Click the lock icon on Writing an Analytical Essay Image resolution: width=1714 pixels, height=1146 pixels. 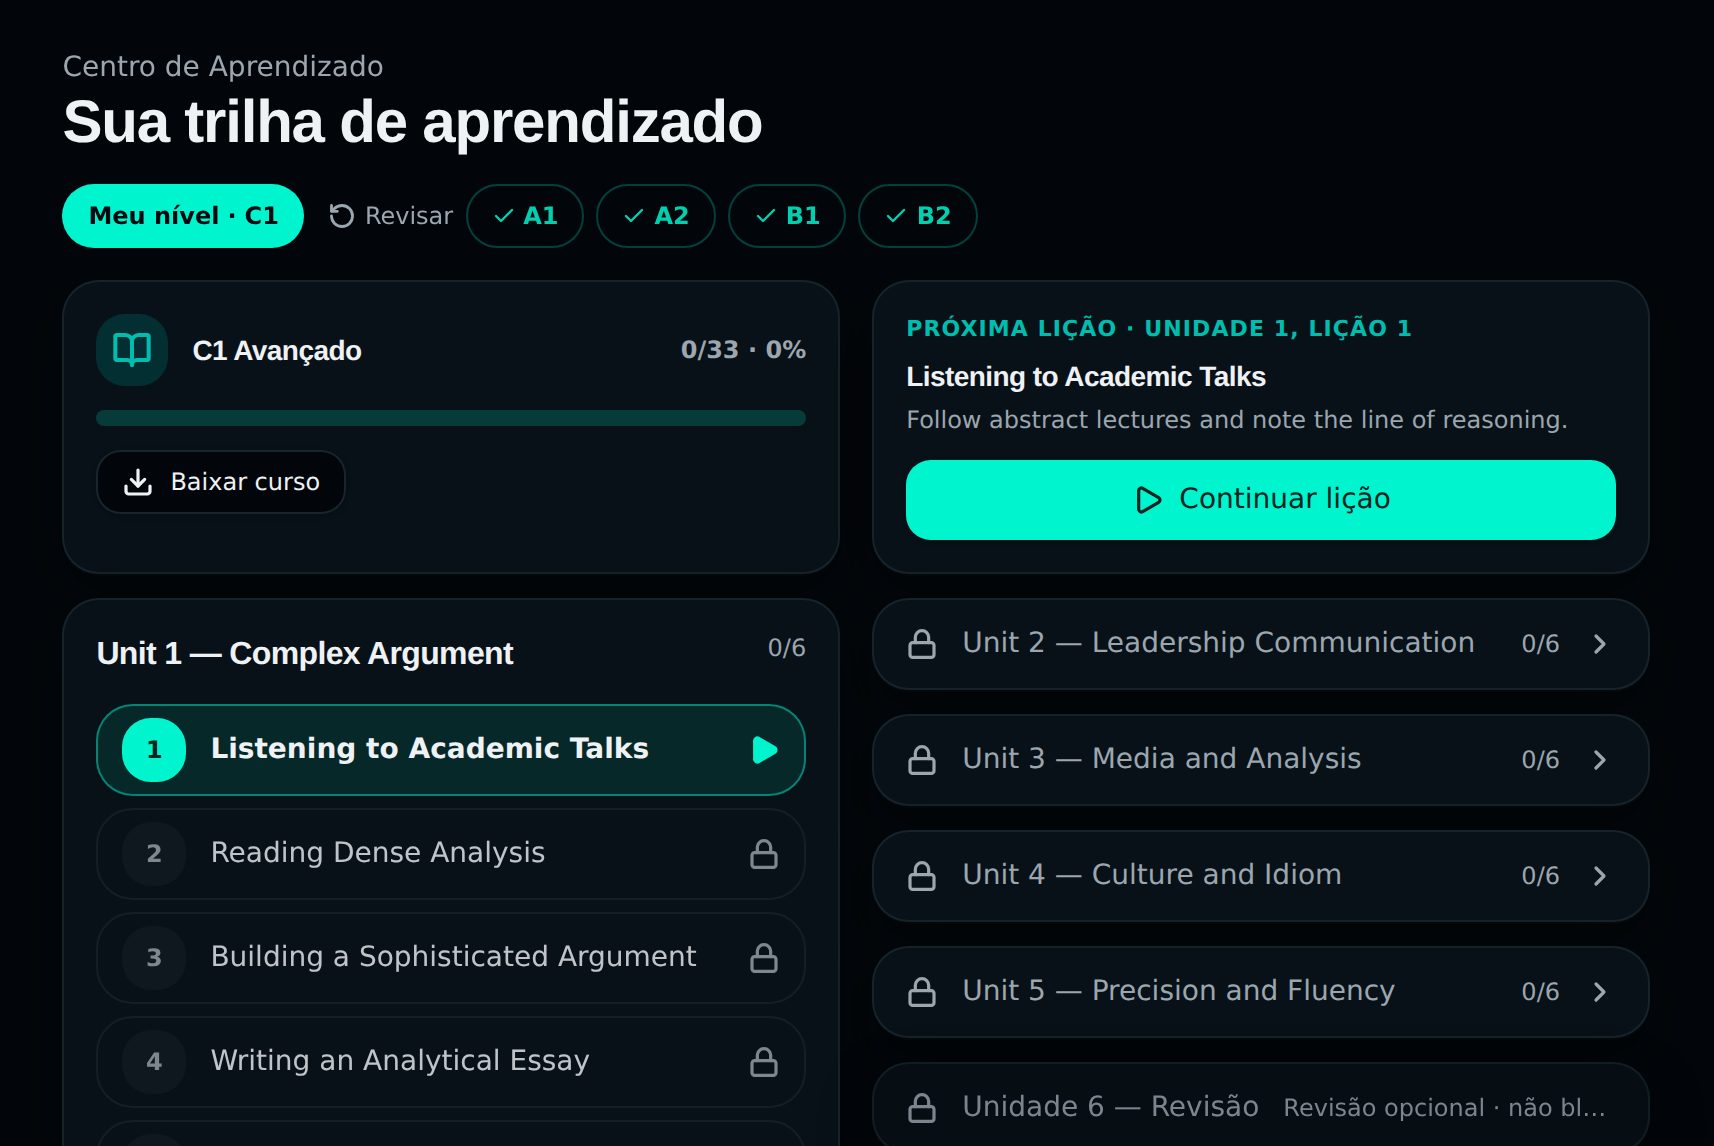[x=764, y=1062]
